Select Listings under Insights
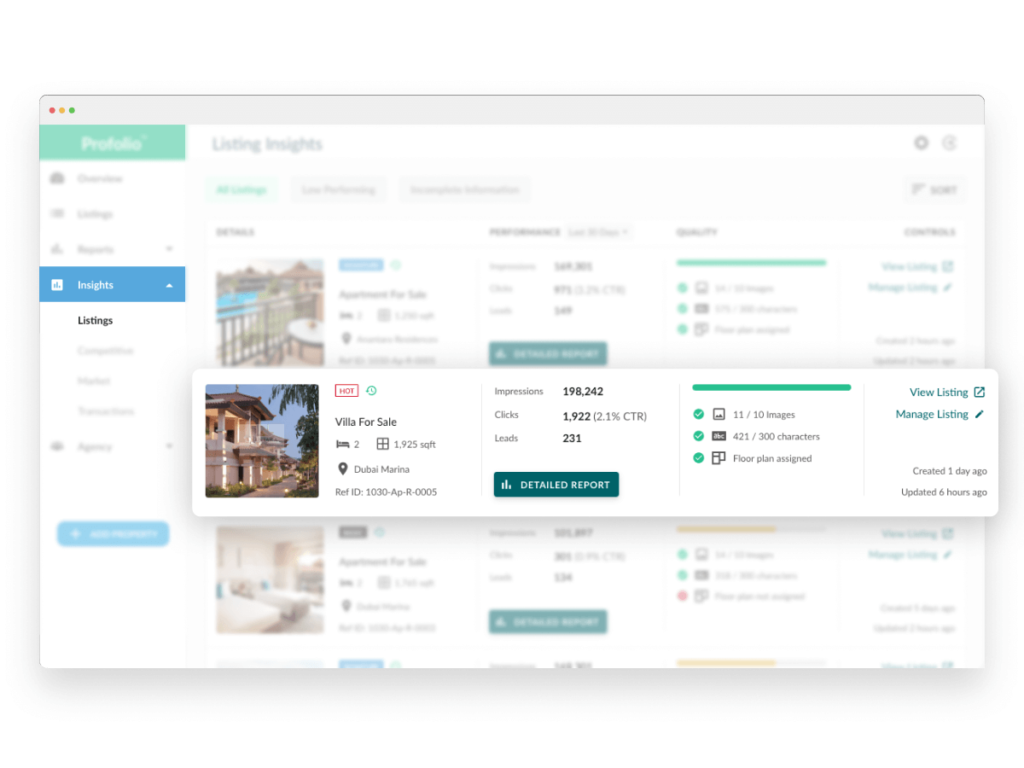 pyautogui.click(x=95, y=320)
